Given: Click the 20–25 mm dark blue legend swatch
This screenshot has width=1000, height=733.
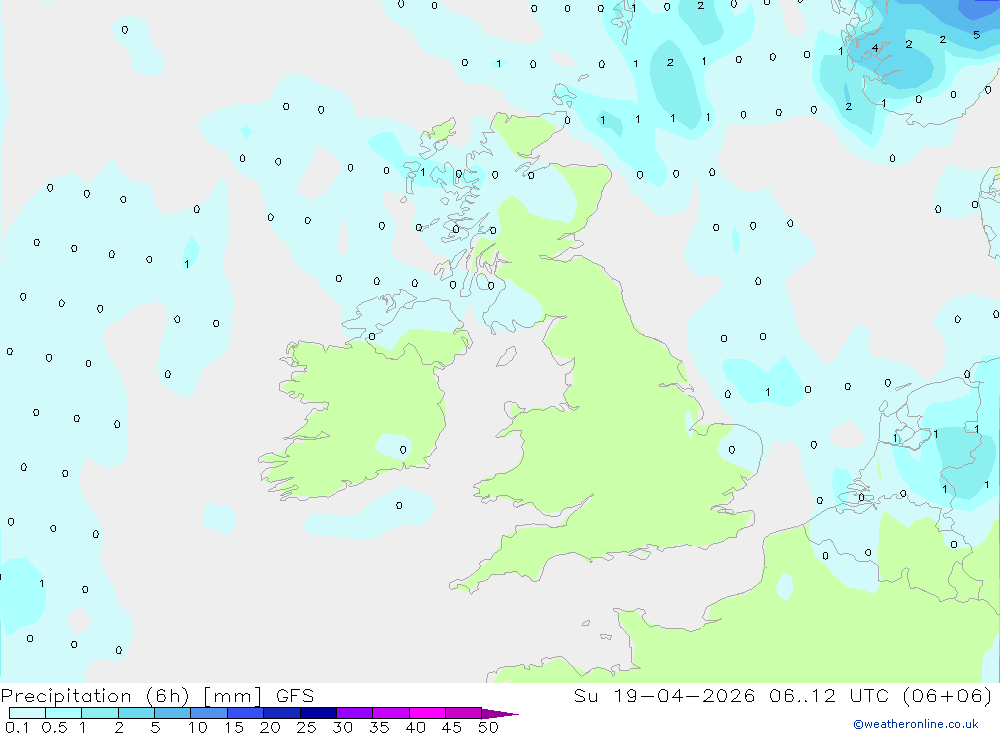Looking at the screenshot, I should pos(282,713).
